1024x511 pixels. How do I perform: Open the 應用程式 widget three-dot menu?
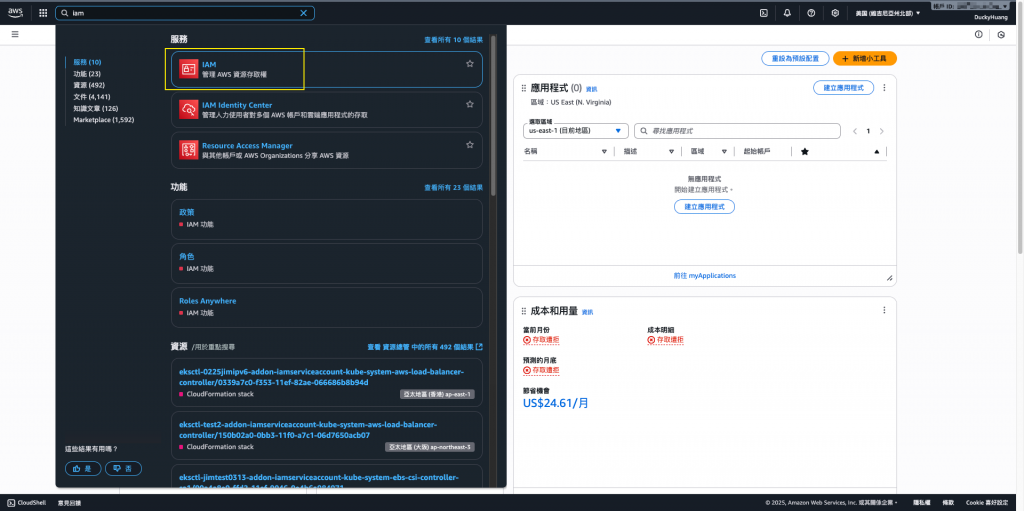(x=884, y=88)
